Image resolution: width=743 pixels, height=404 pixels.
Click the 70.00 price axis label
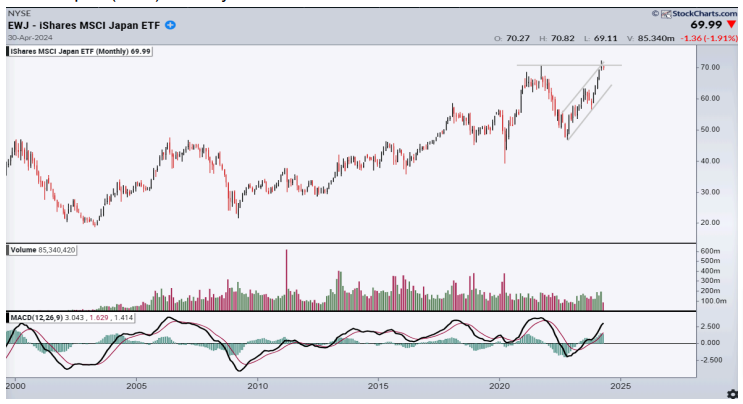coord(710,67)
